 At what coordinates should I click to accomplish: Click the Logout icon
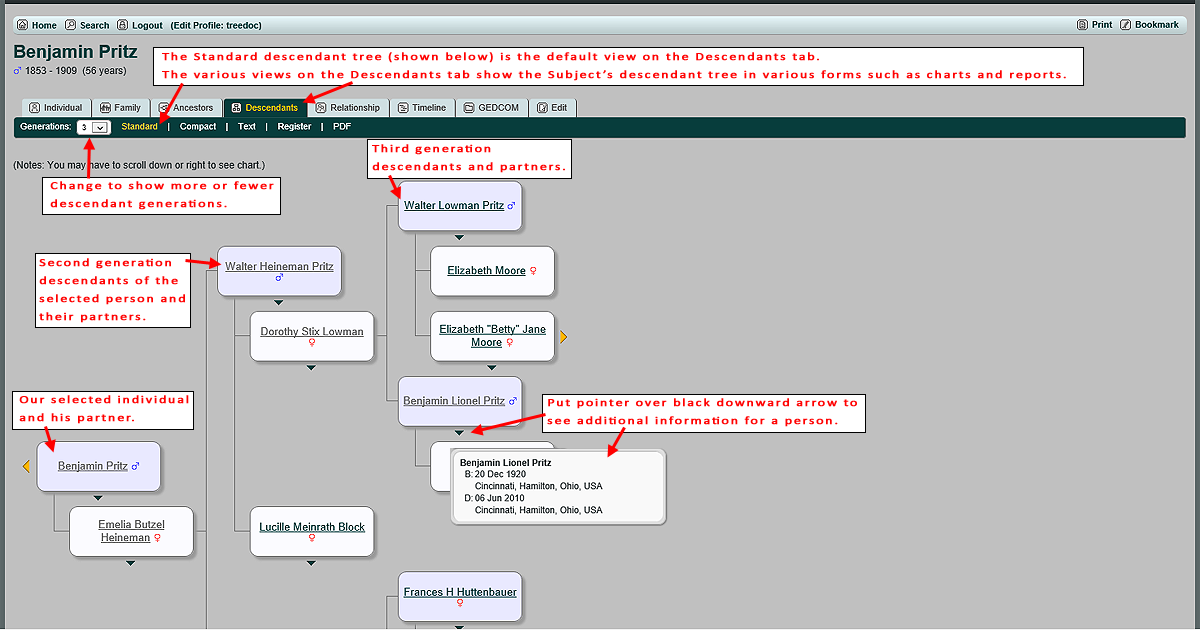(x=123, y=25)
